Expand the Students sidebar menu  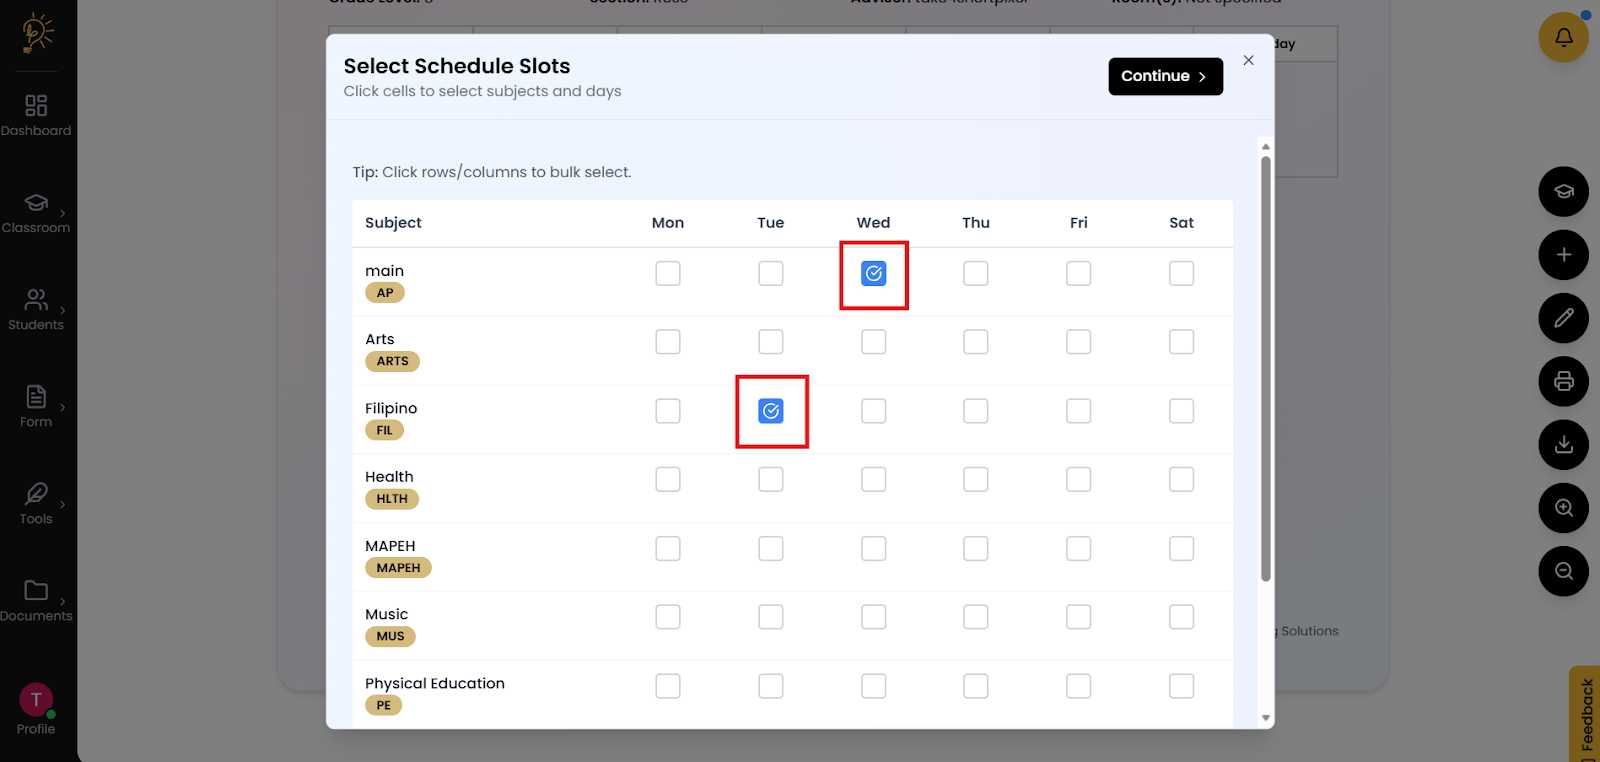tap(36, 309)
